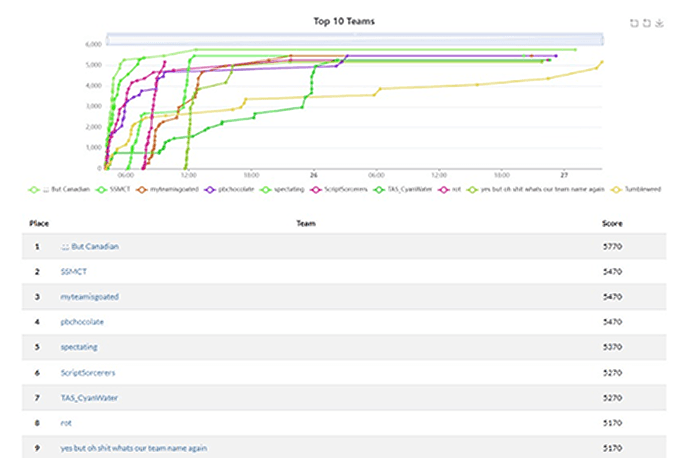Select the 5370 score for spectating
Screen dimensions: 674x458
pyautogui.click(x=612, y=347)
